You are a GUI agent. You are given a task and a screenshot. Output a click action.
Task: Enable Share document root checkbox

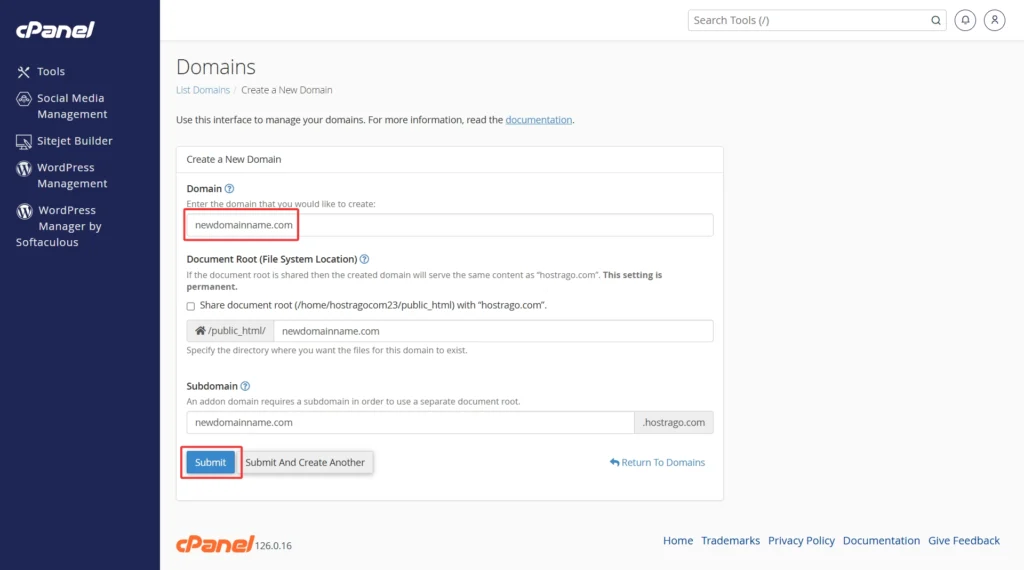tap(191, 306)
